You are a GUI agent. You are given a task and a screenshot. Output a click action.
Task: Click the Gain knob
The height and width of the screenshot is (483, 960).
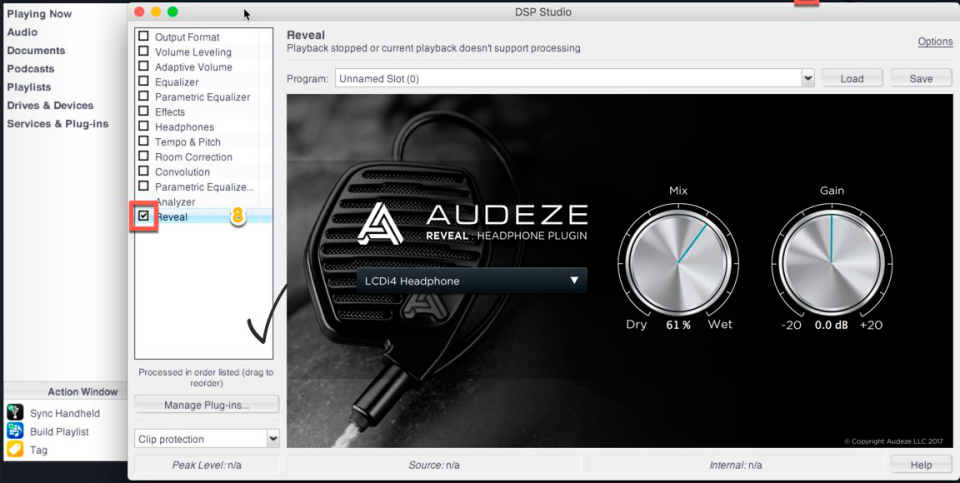point(831,262)
